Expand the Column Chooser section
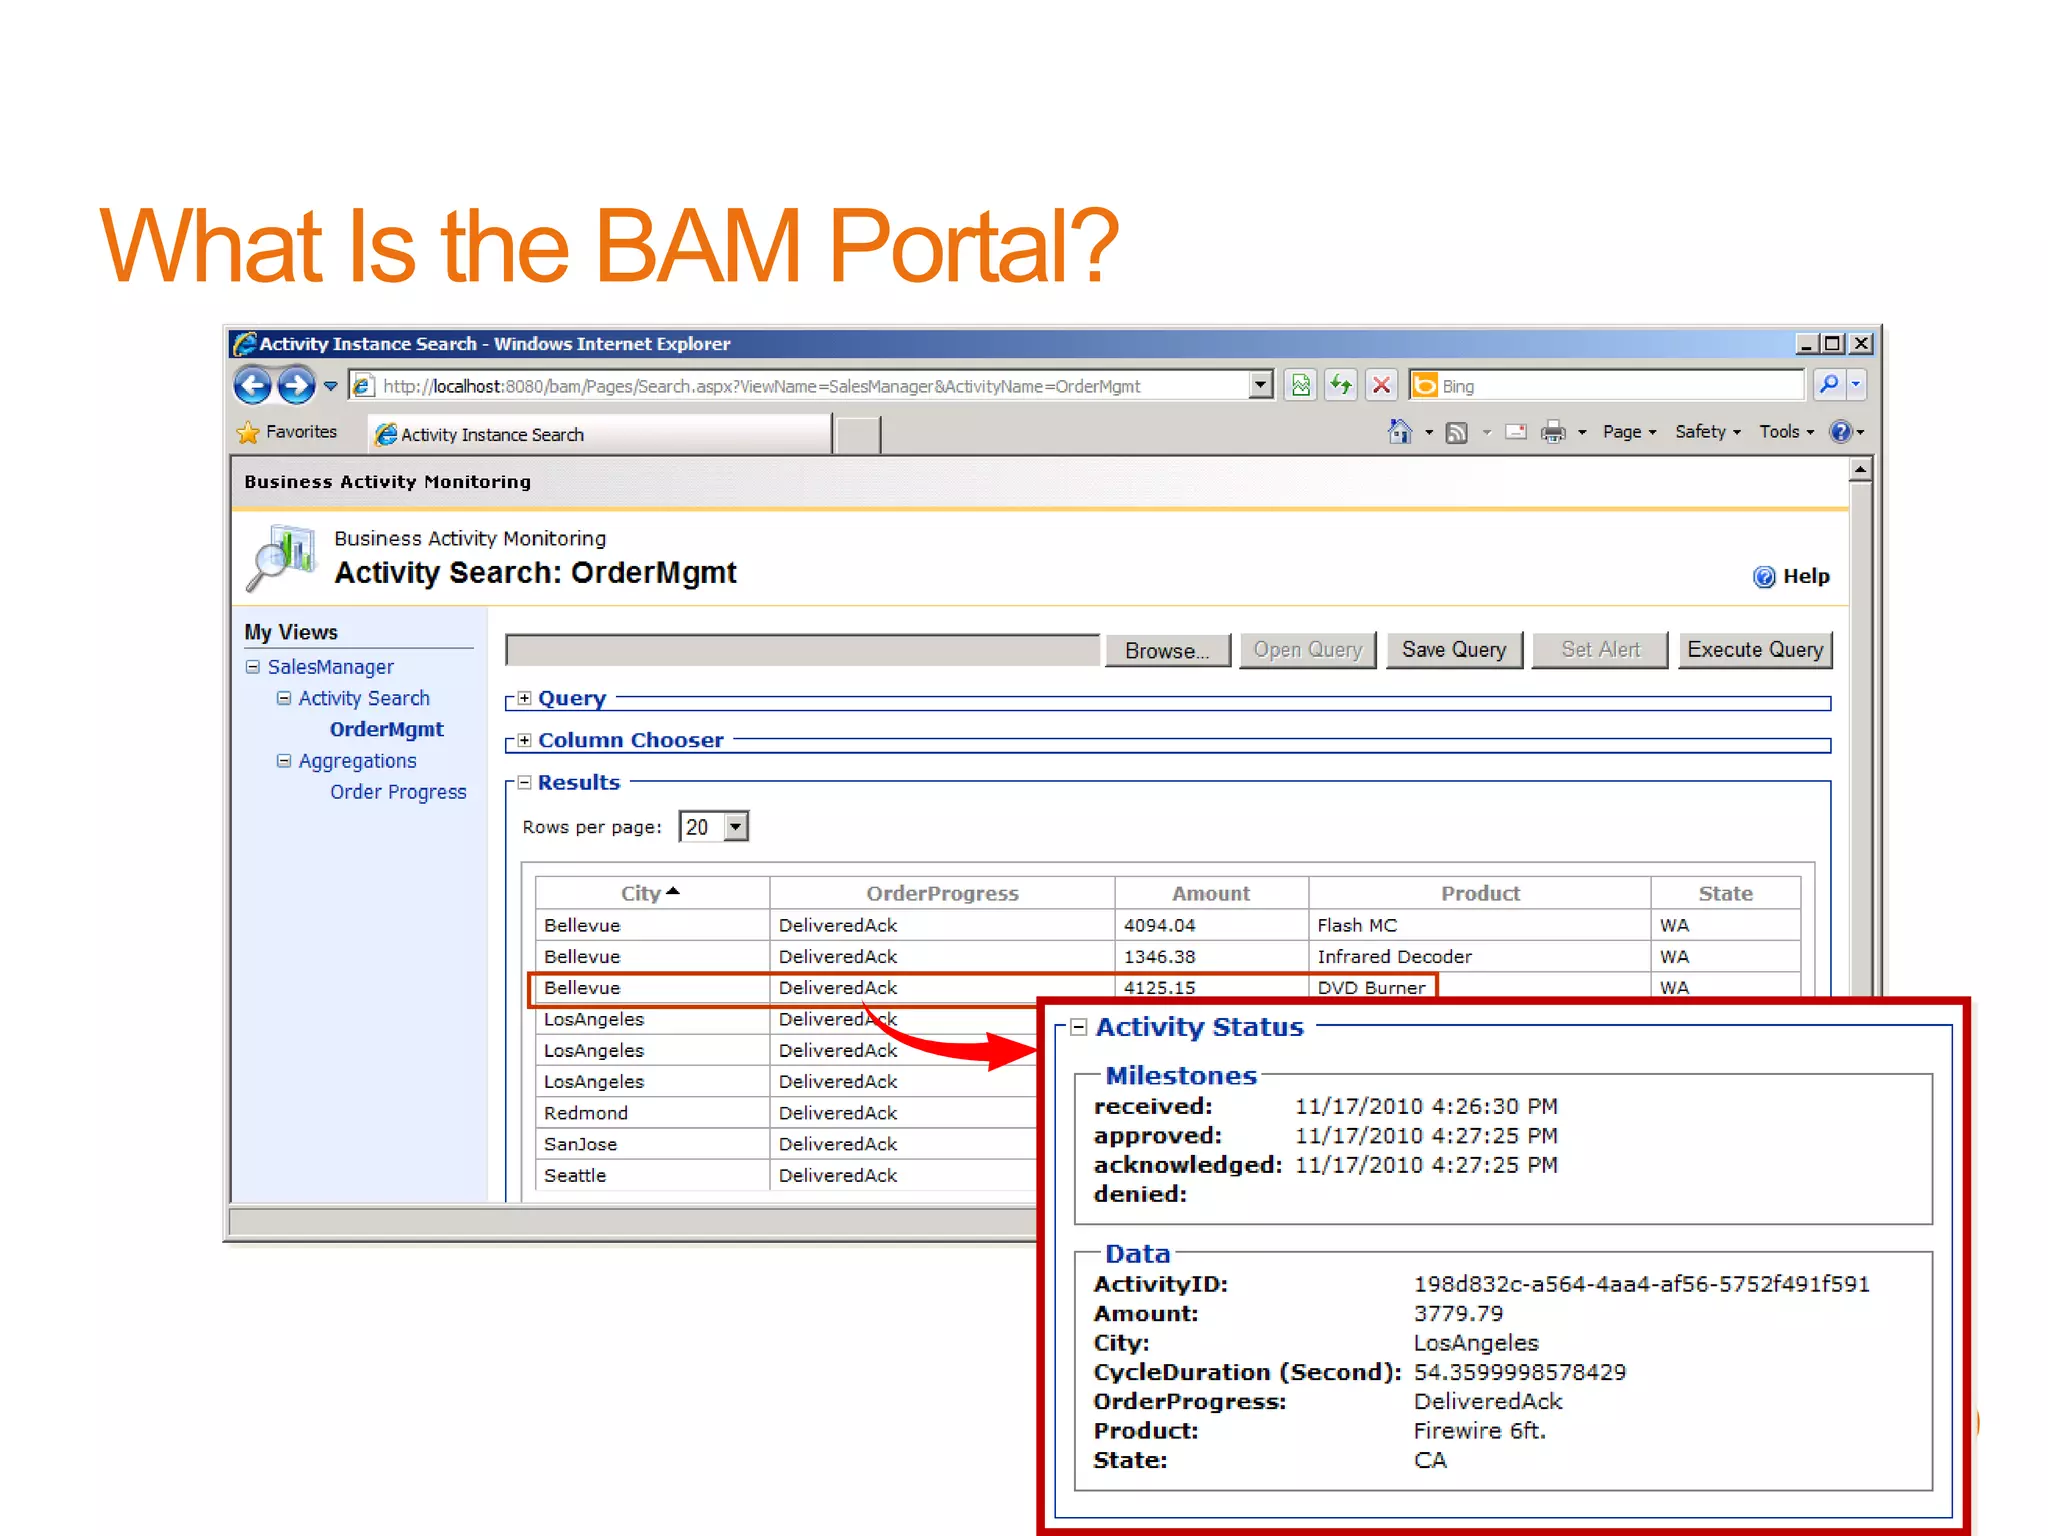2048x1536 pixels. [x=524, y=741]
